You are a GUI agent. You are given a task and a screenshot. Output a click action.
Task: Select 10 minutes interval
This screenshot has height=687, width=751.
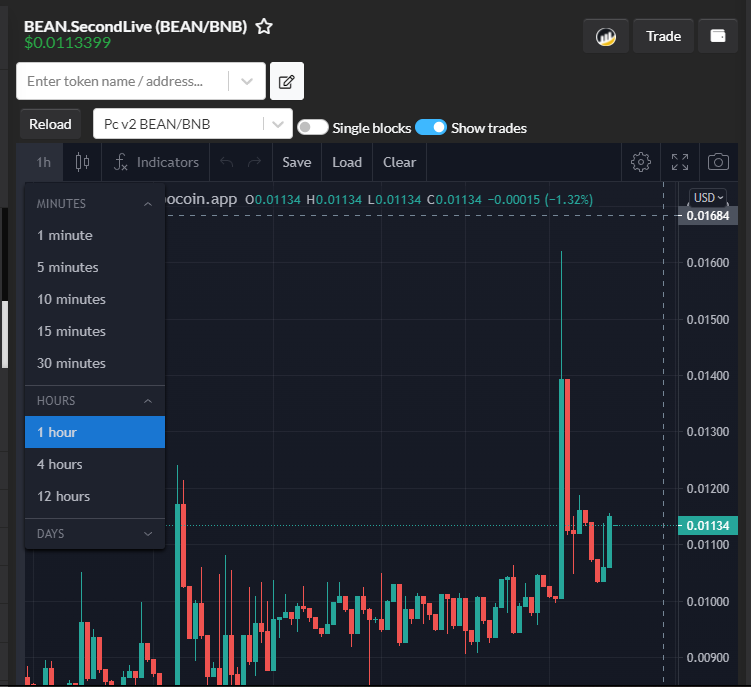(95, 299)
